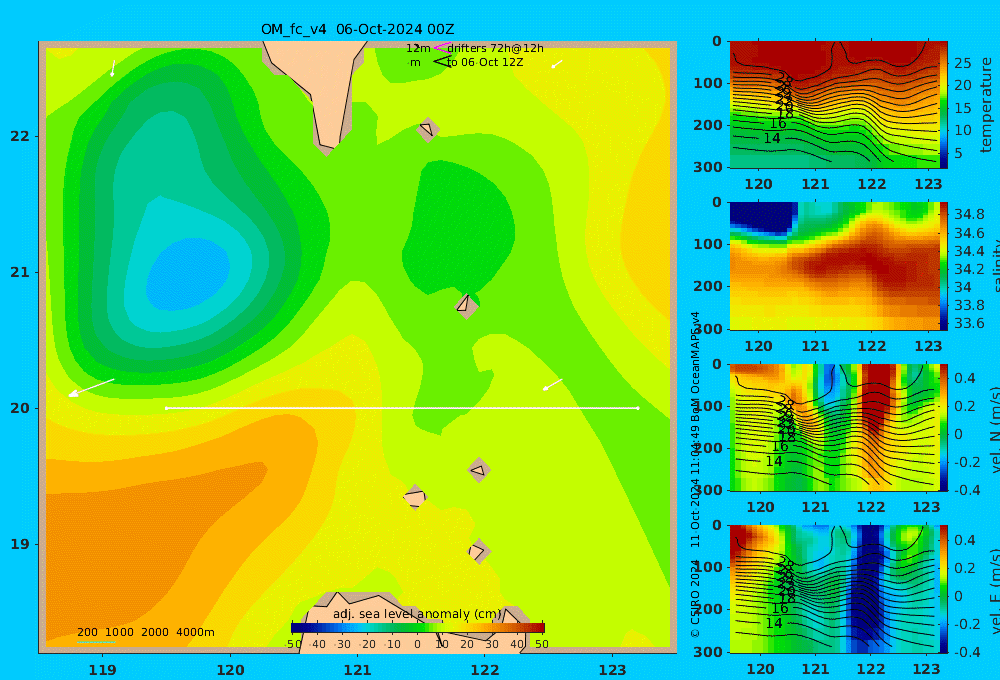The width and height of the screenshot is (1000, 680).
Task: Click the salinity colorbar
Action: pos(943,266)
